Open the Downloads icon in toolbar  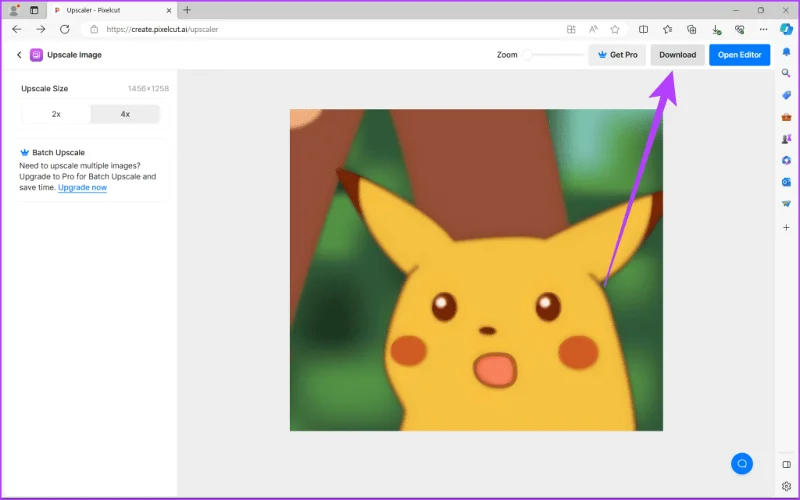pos(716,30)
